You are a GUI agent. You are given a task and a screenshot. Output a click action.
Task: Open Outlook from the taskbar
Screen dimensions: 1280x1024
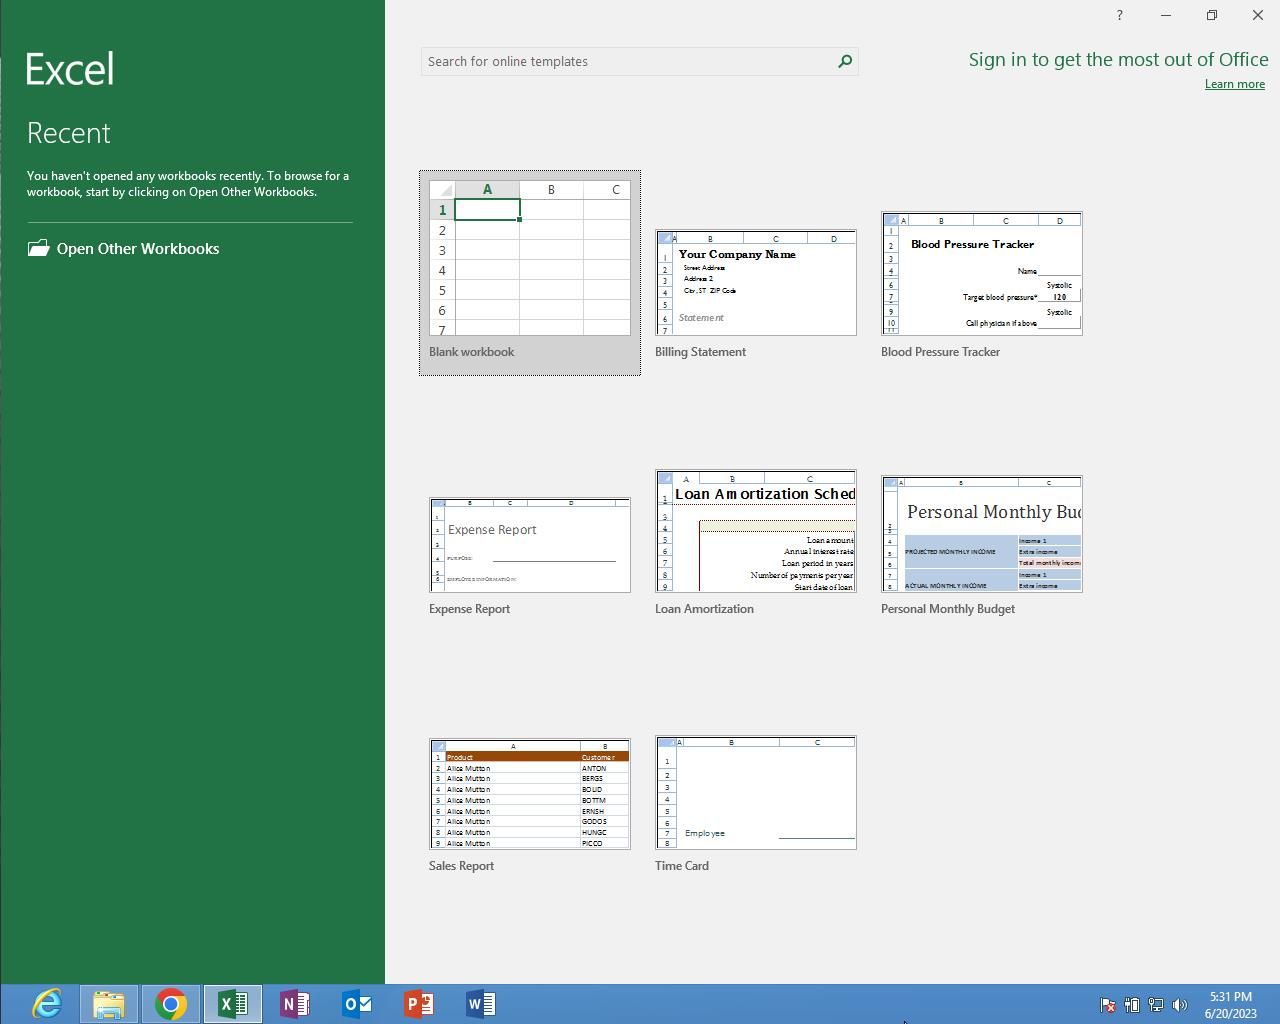[357, 1003]
